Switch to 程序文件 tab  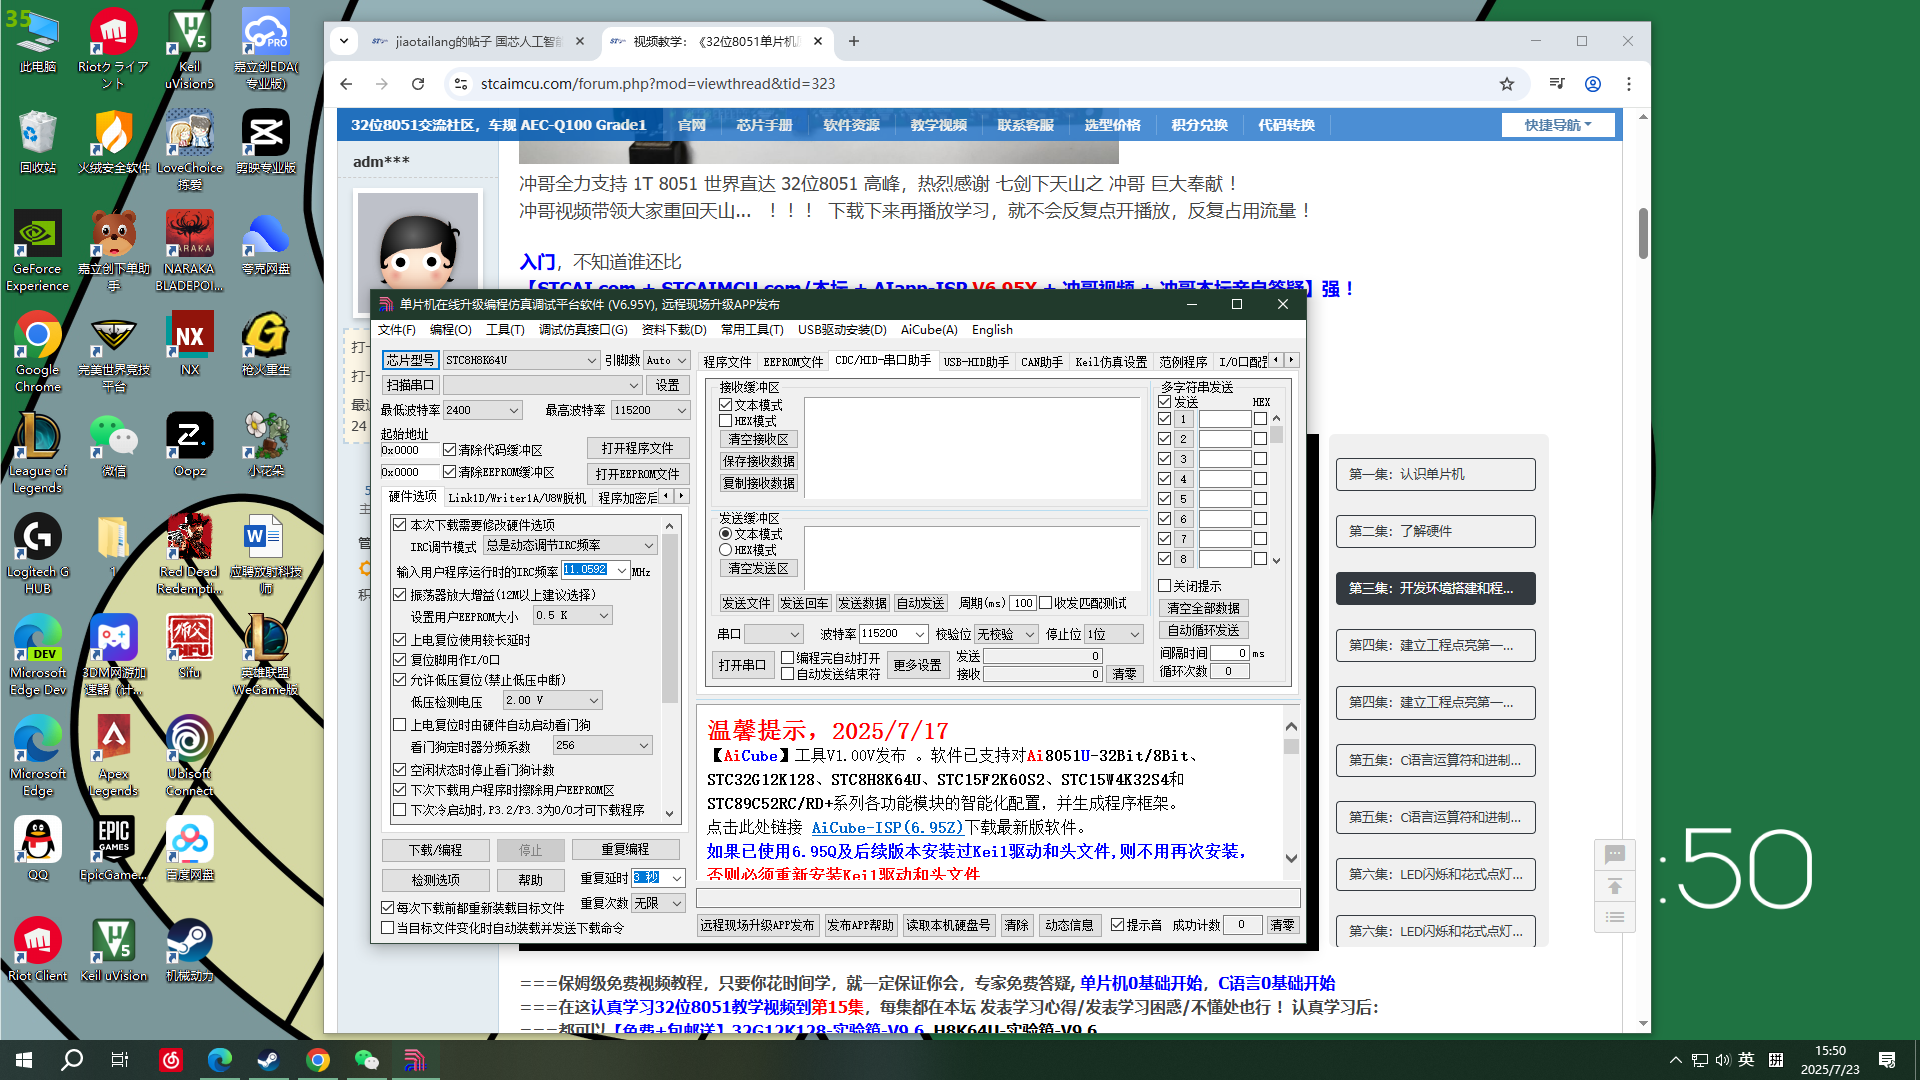tap(727, 362)
